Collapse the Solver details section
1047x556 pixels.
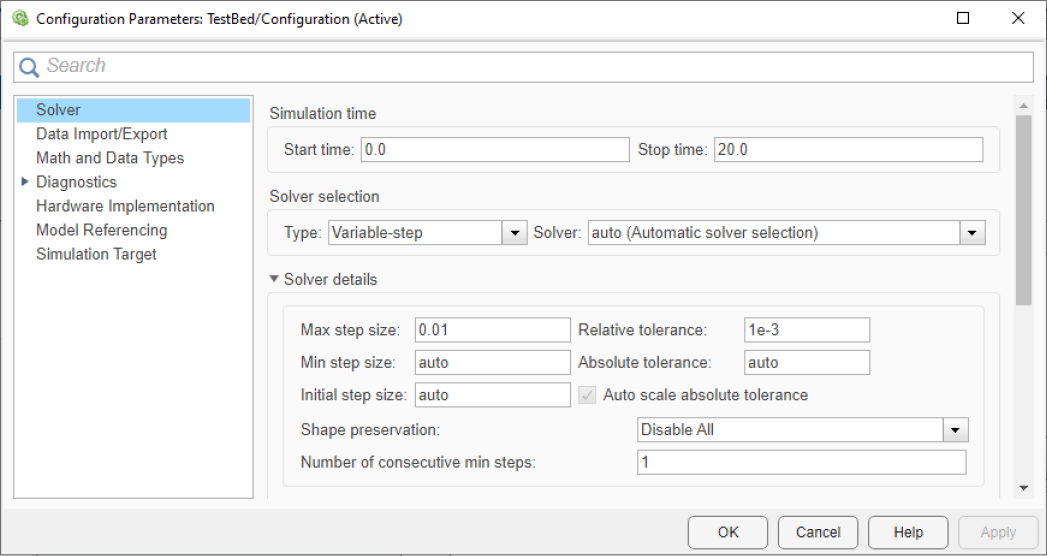pos(275,279)
